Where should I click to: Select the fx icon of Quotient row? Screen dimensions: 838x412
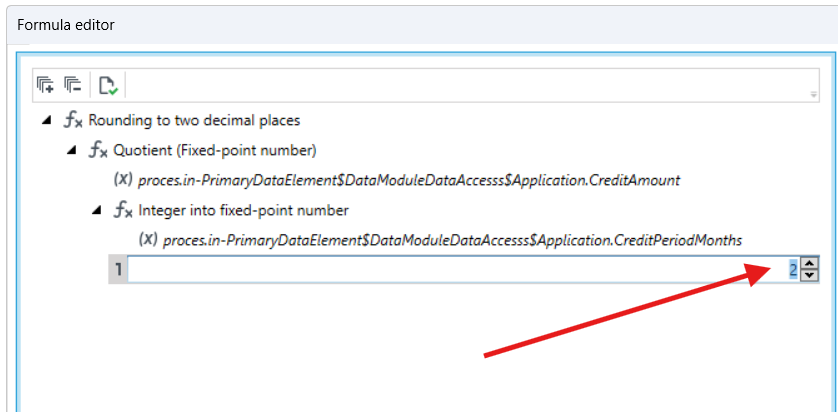coord(98,151)
